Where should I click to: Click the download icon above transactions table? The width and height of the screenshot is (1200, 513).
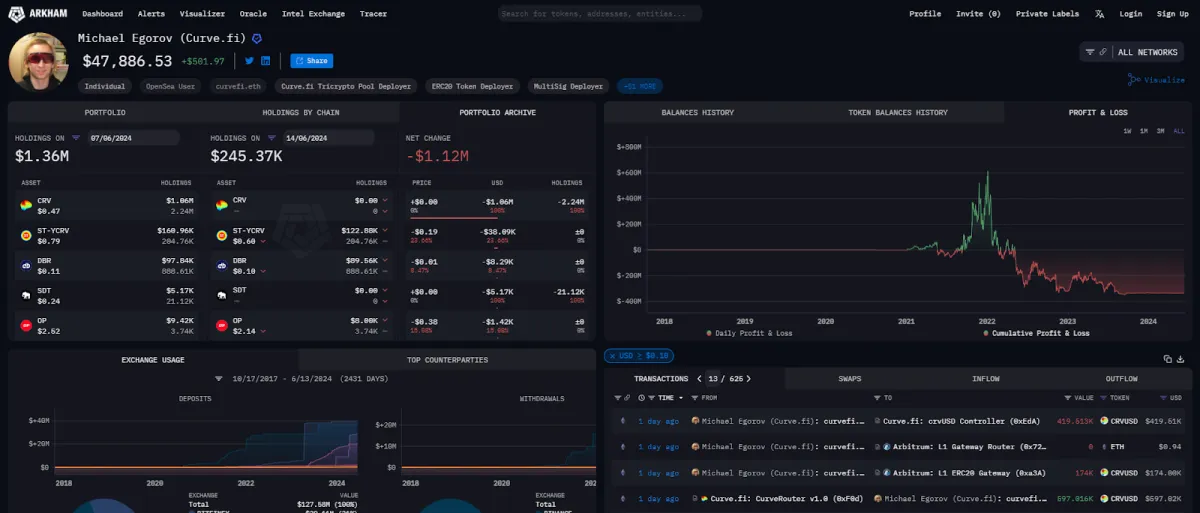(x=1181, y=358)
